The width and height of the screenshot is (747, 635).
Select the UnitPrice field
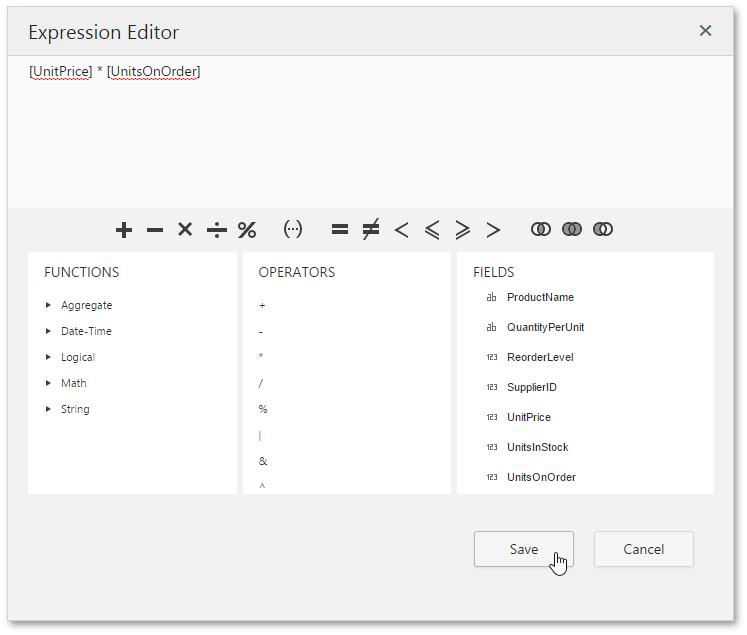coord(529,417)
